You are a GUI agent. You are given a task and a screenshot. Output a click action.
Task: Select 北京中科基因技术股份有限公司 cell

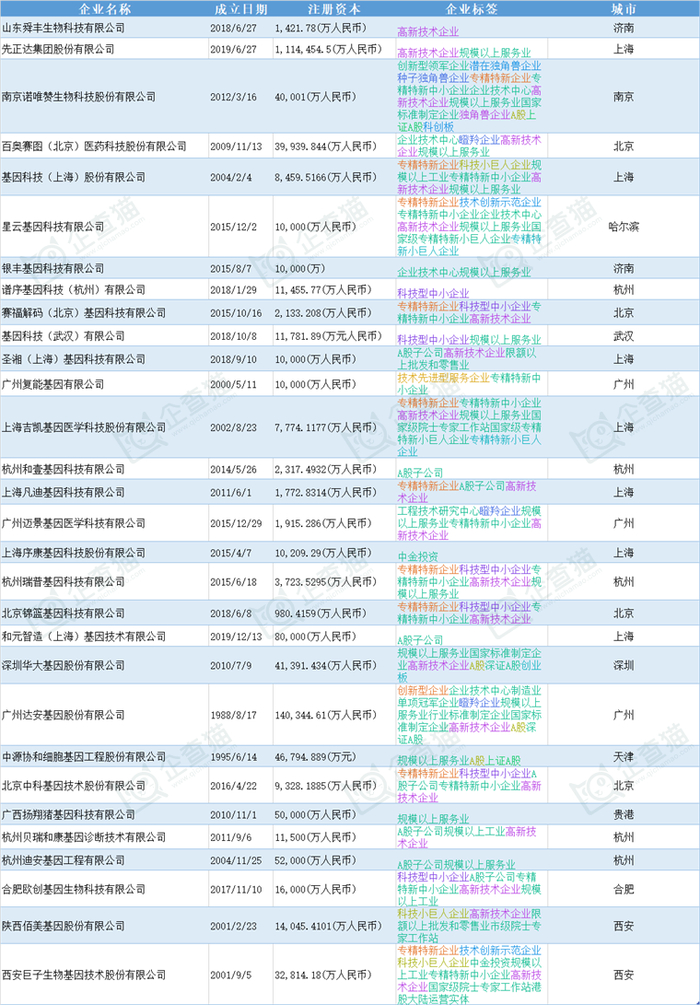click(x=74, y=785)
